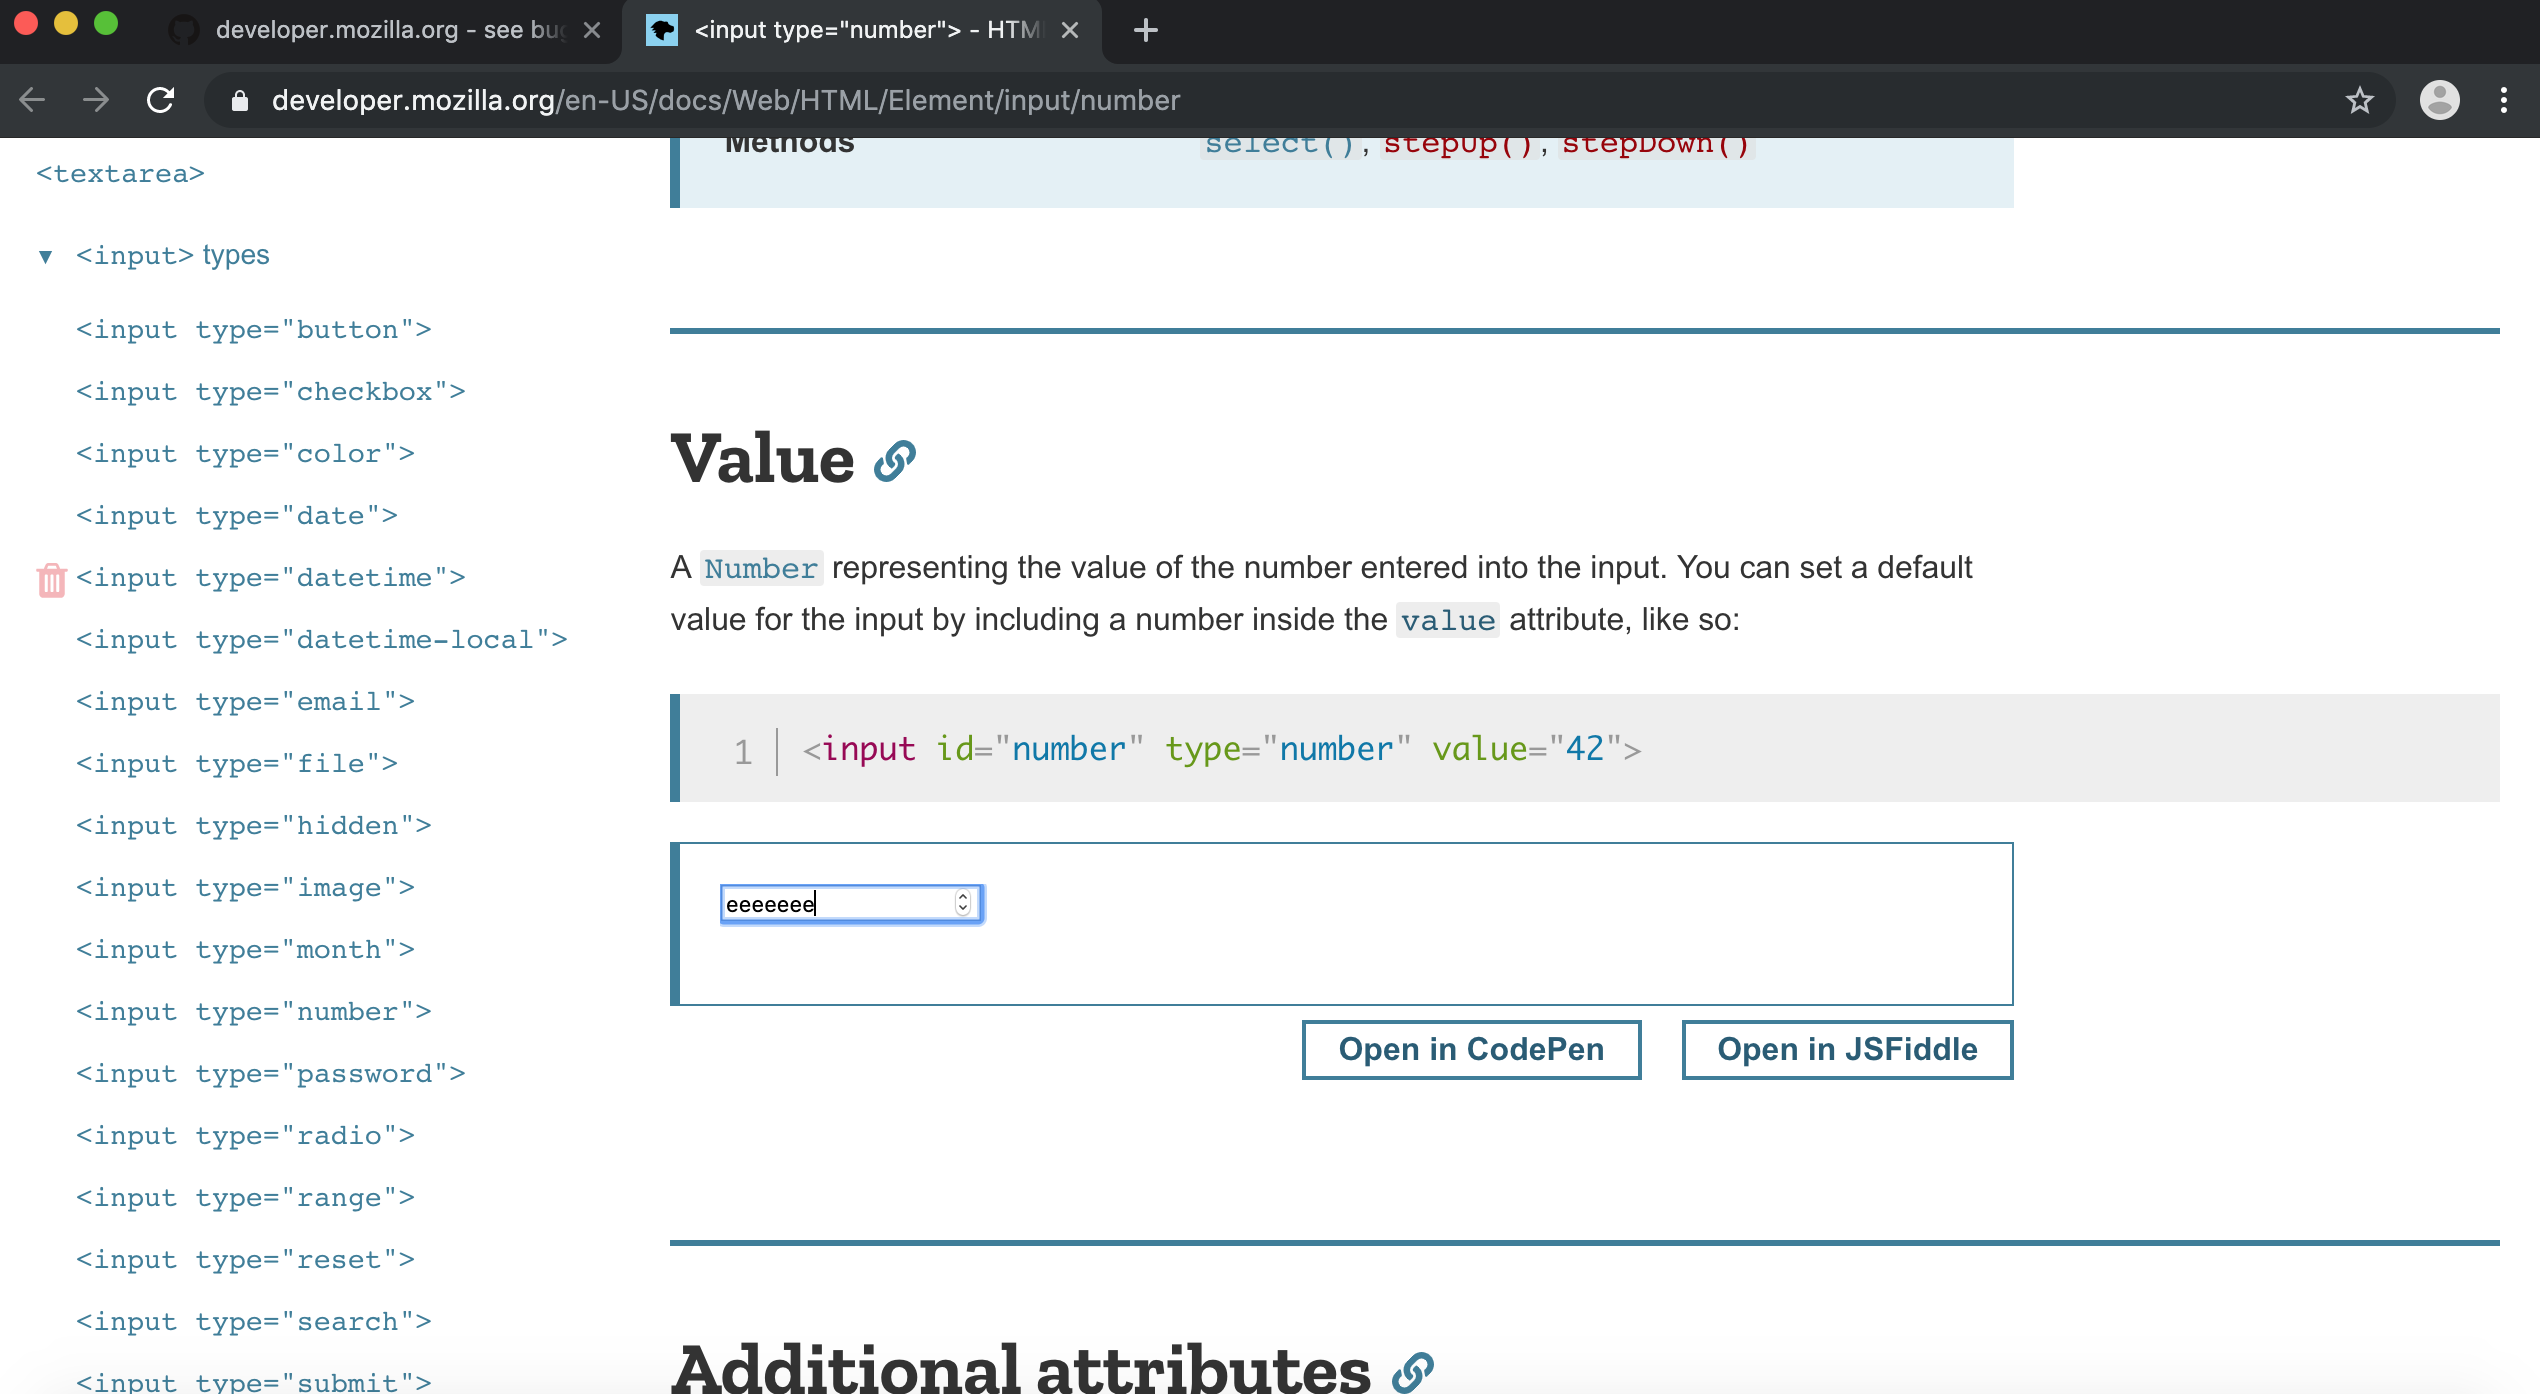Copy the Value section anchor link icon

(x=897, y=461)
